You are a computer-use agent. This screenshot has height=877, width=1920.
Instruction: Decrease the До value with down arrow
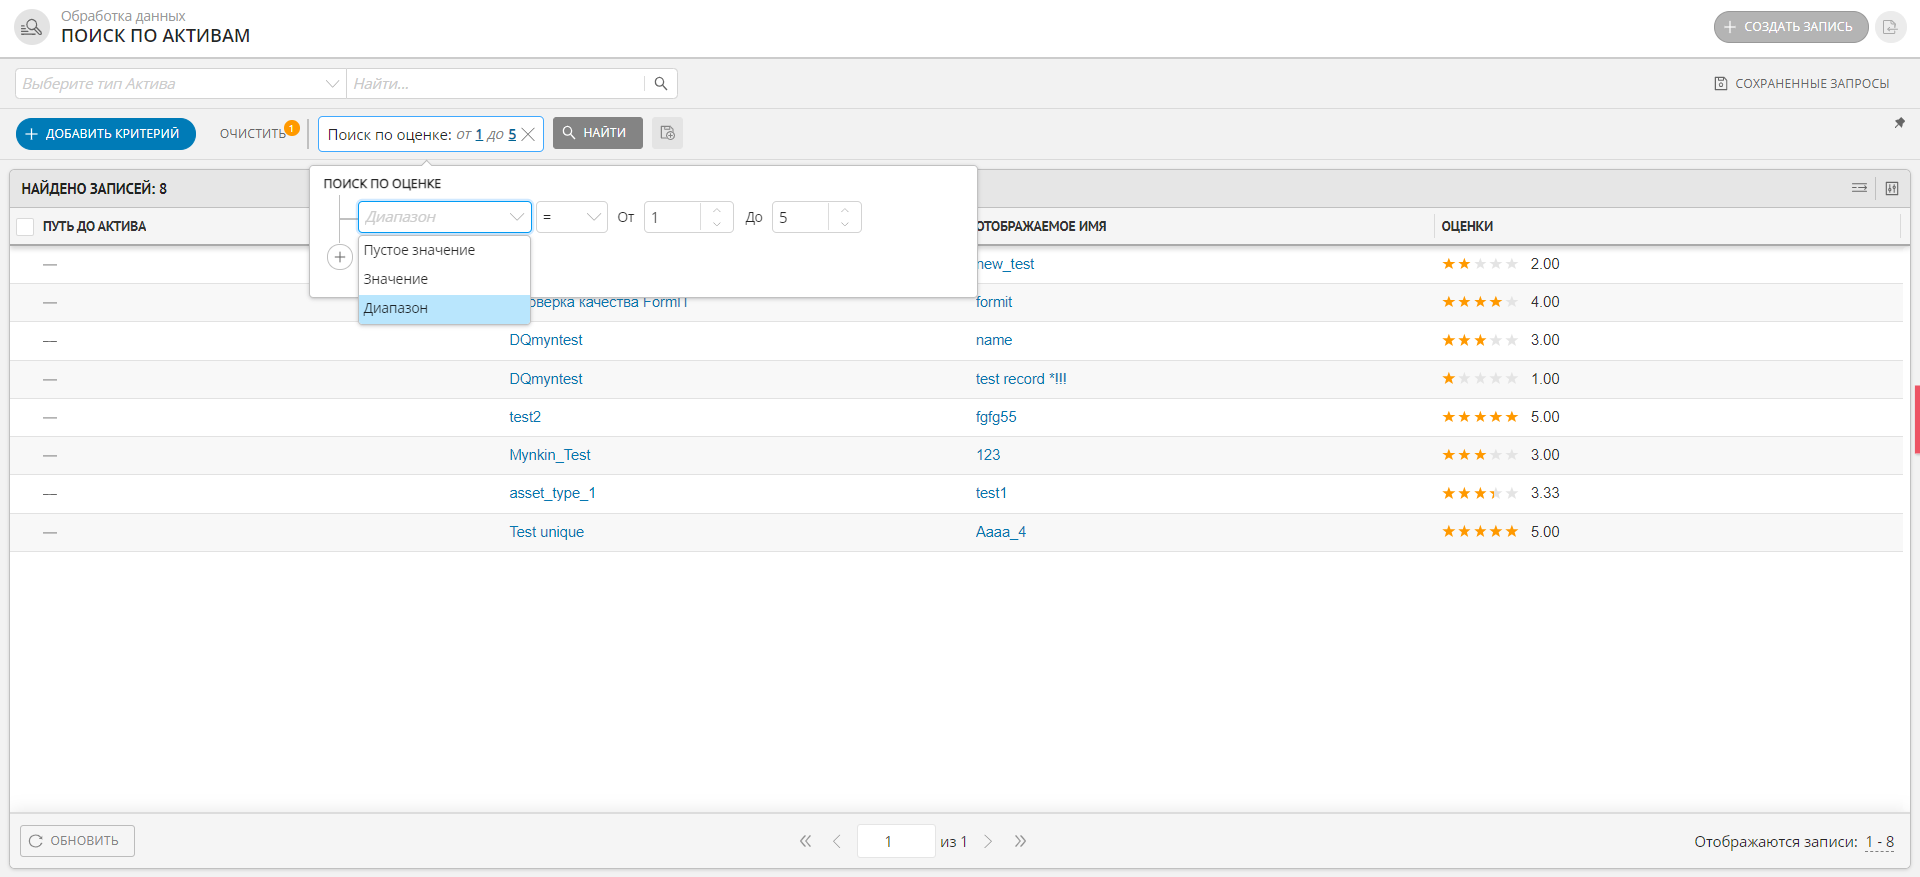(x=845, y=224)
